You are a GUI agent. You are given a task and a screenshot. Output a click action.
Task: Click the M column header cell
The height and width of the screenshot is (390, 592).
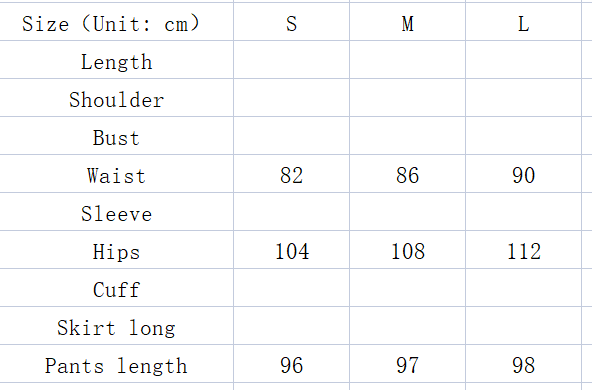(407, 22)
